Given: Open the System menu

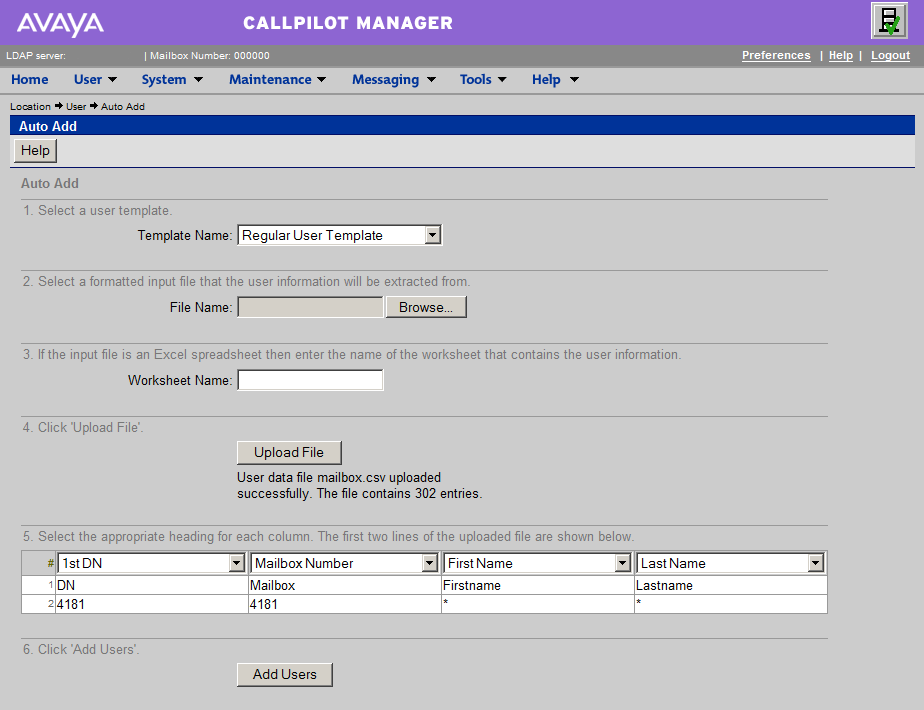Looking at the screenshot, I should point(171,80).
